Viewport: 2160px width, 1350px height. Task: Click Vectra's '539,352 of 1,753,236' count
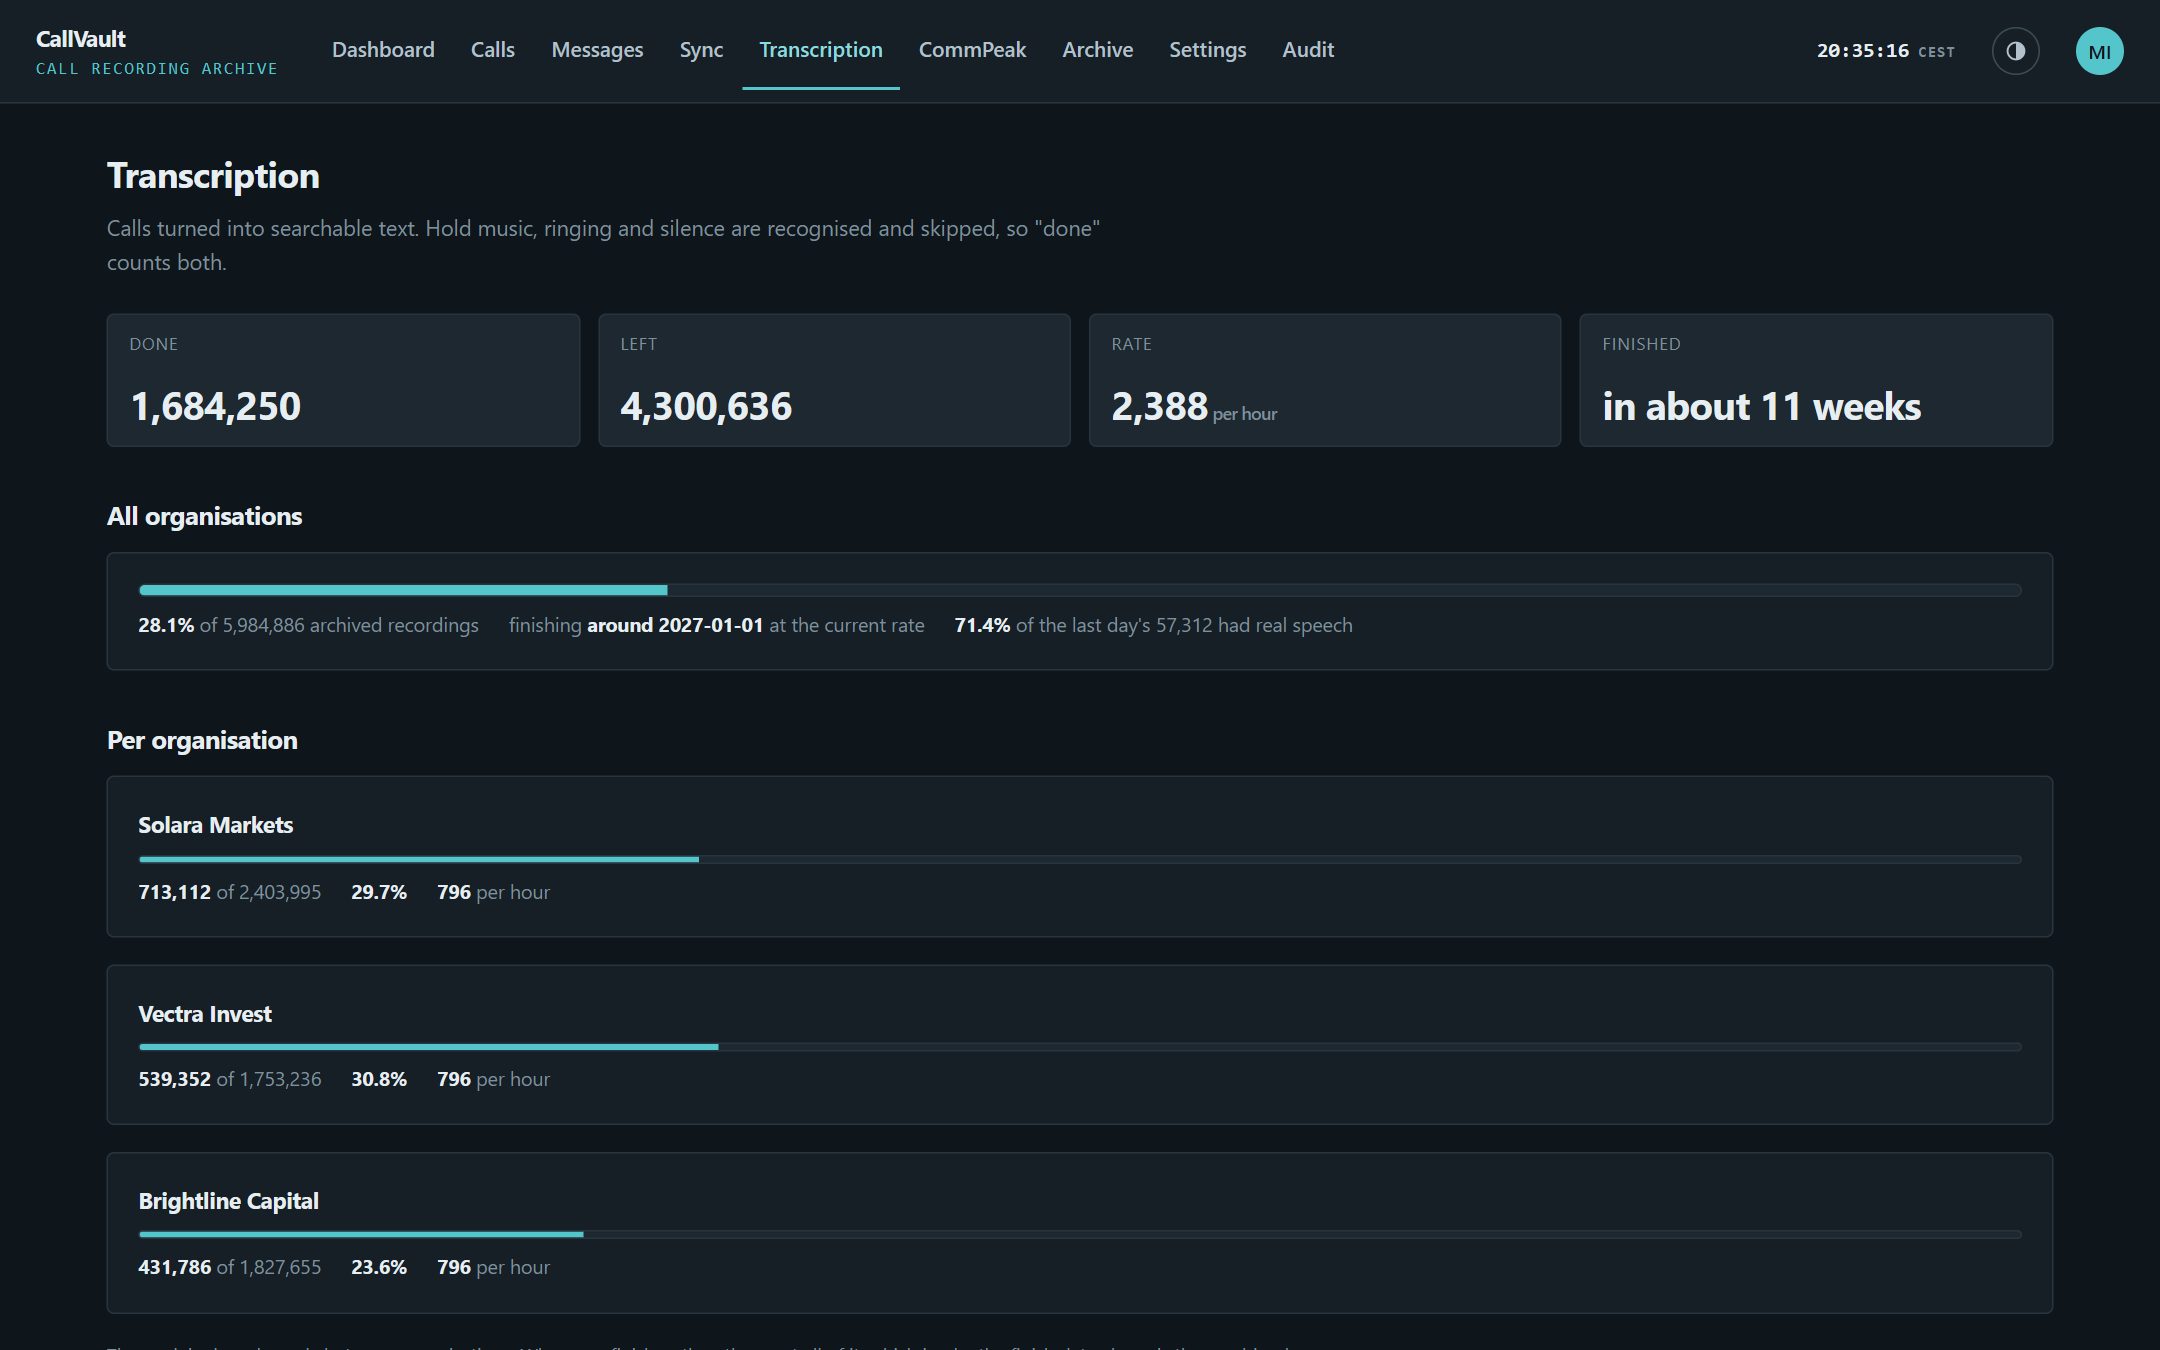point(229,1079)
